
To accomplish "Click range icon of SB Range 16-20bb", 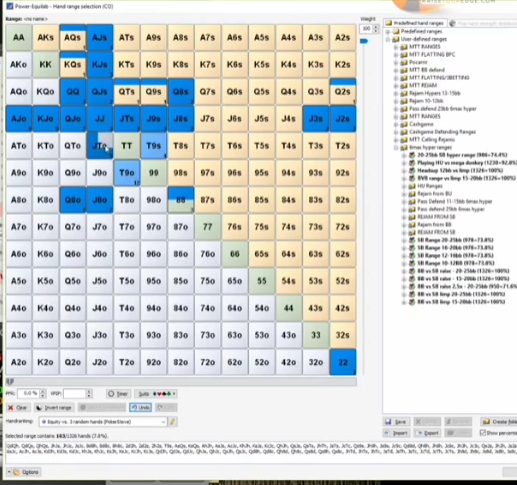I will point(412,248).
